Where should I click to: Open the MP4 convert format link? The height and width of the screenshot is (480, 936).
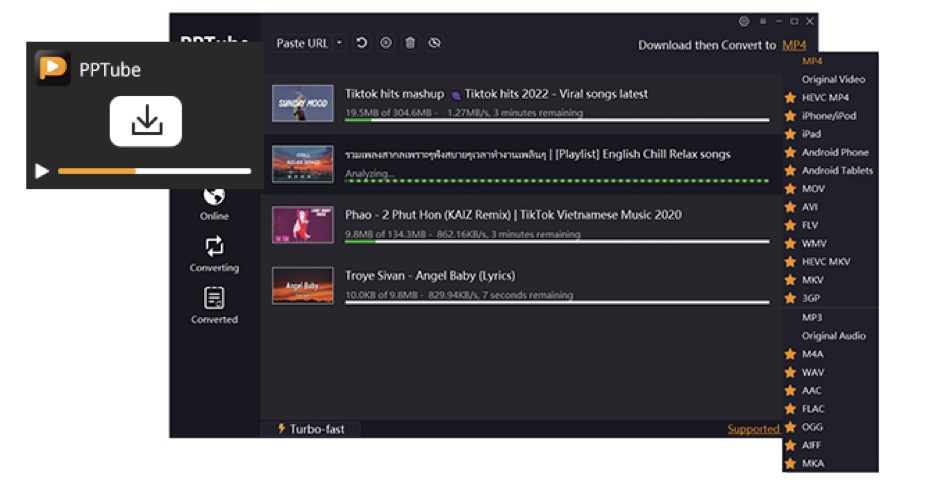(794, 45)
